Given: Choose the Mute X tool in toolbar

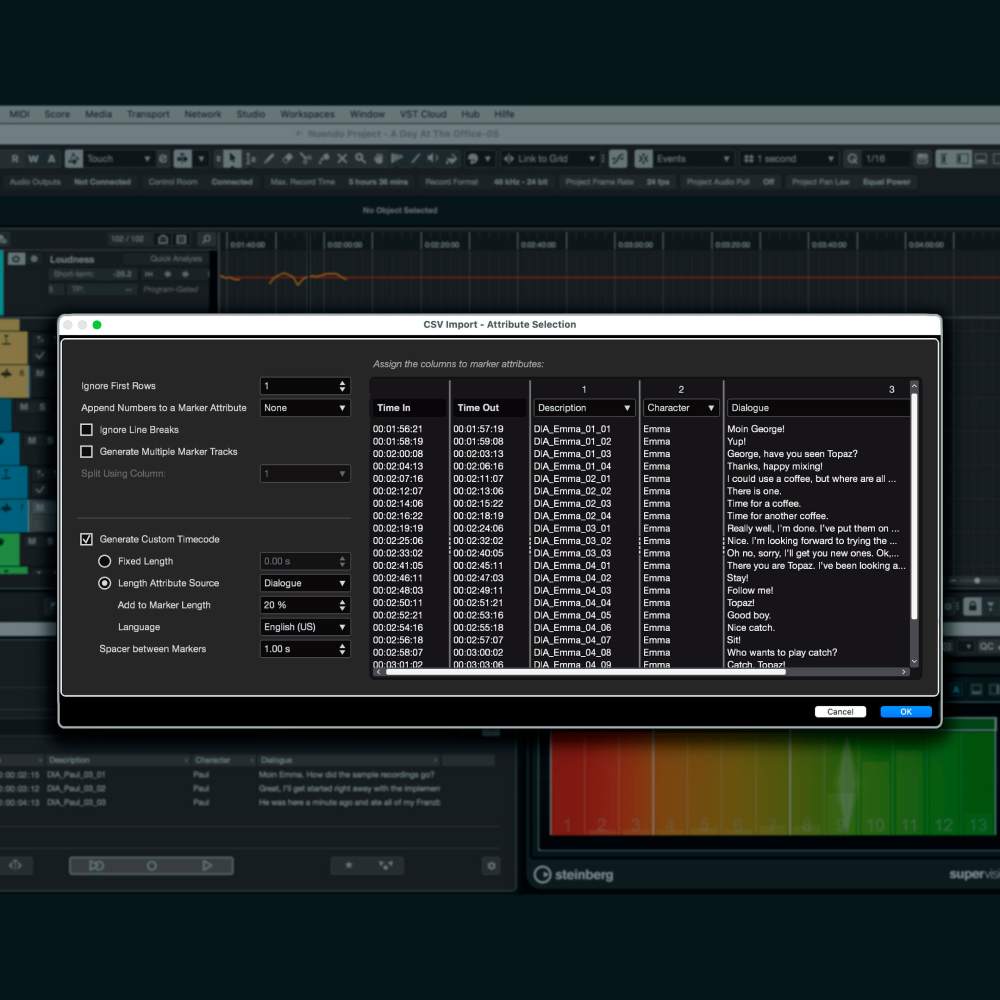Looking at the screenshot, I should pos(342,158).
